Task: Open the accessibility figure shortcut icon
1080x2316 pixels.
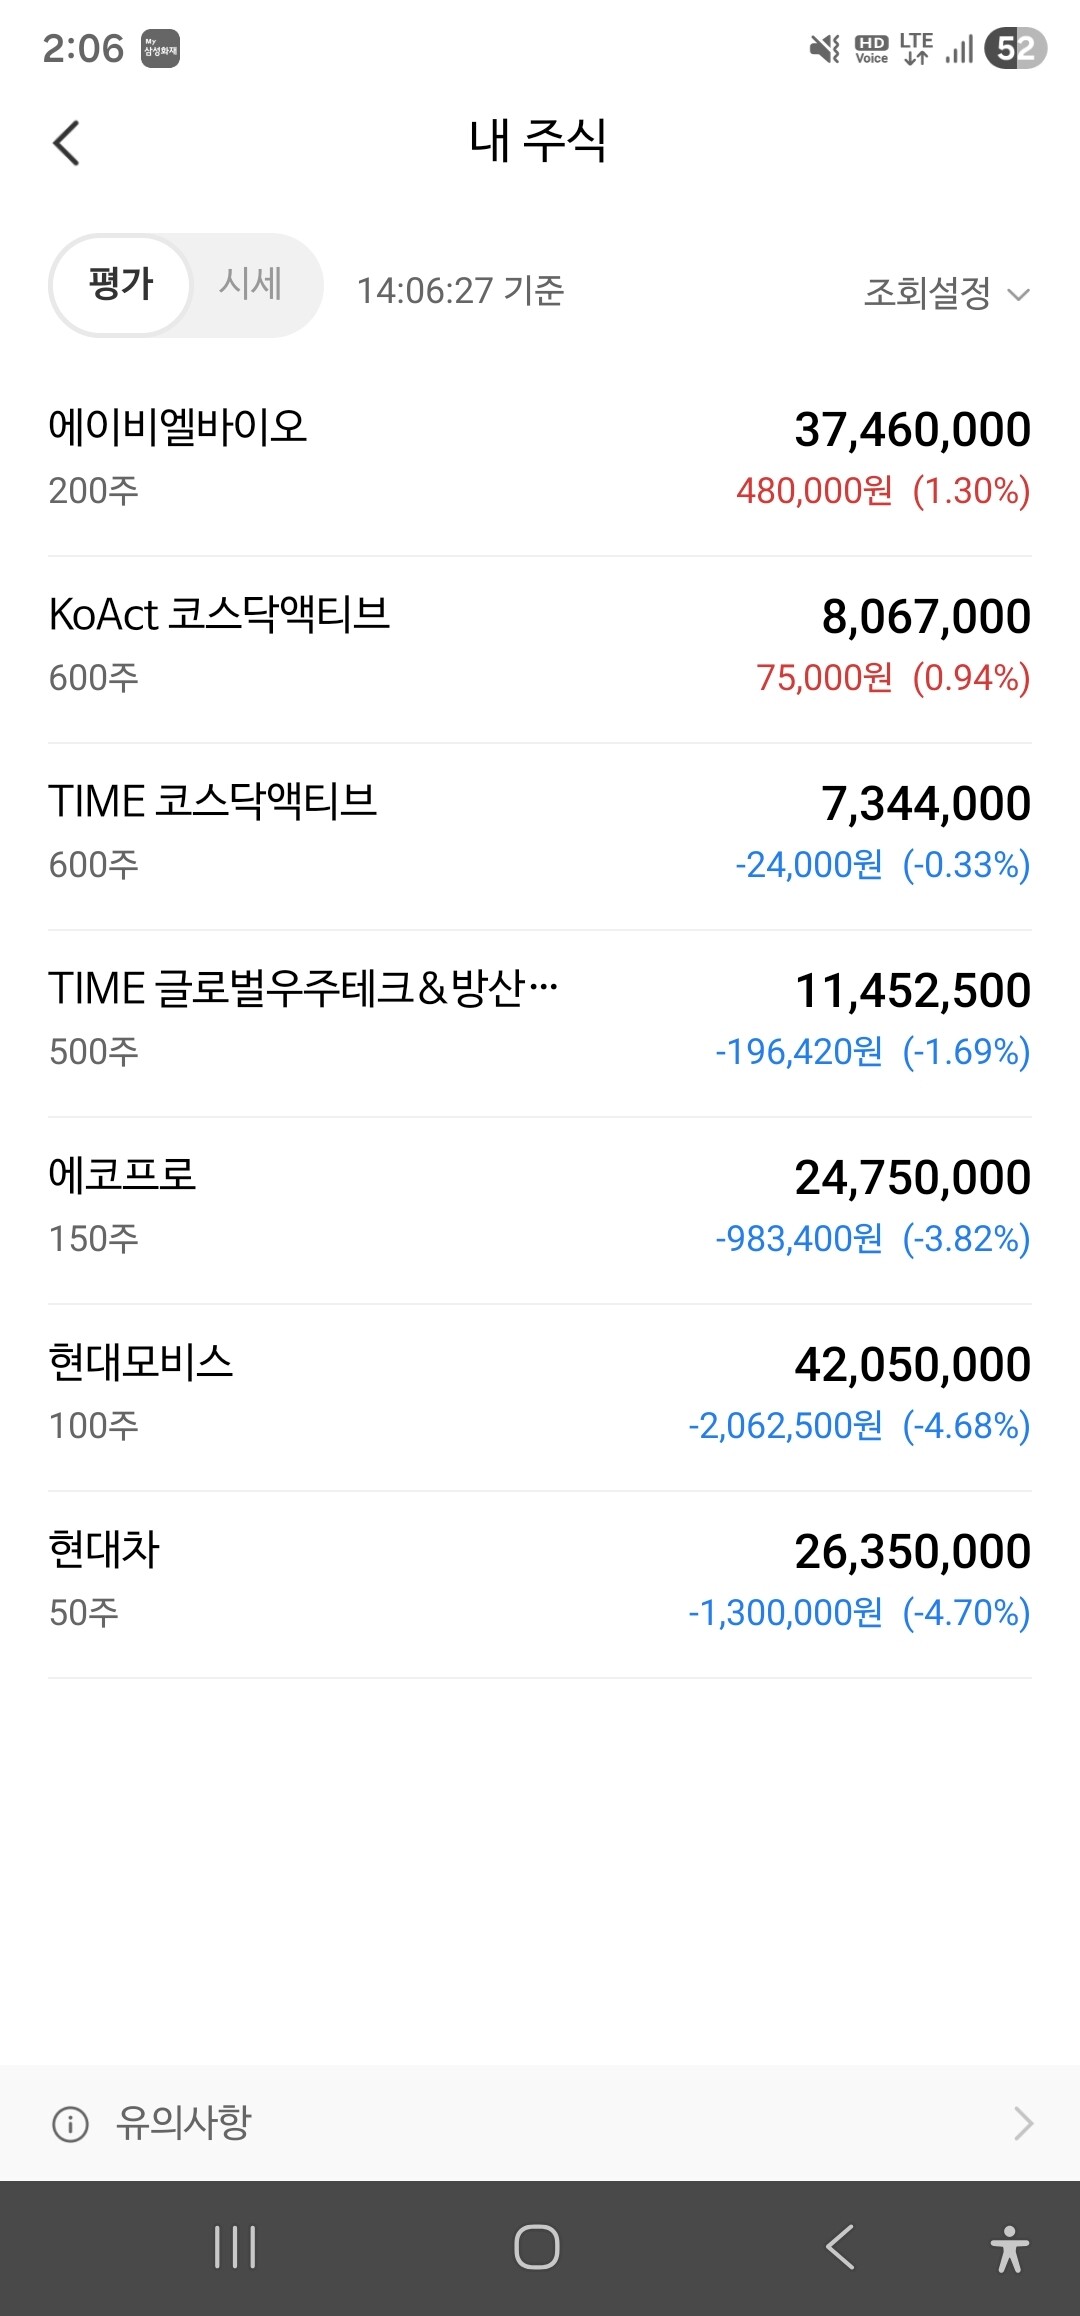Action: [x=1009, y=2249]
